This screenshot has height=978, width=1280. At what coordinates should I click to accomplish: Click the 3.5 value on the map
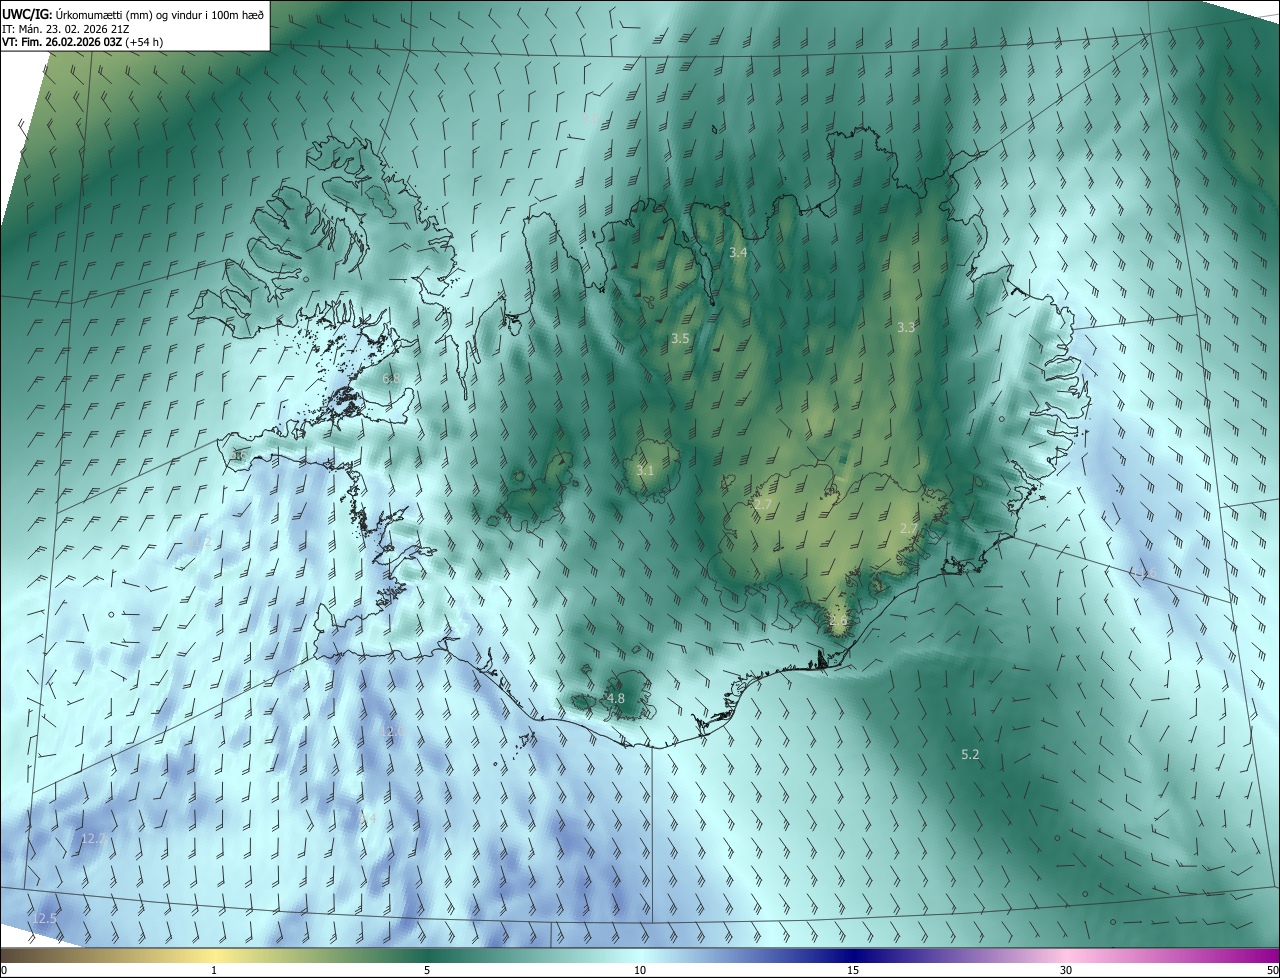pos(680,339)
